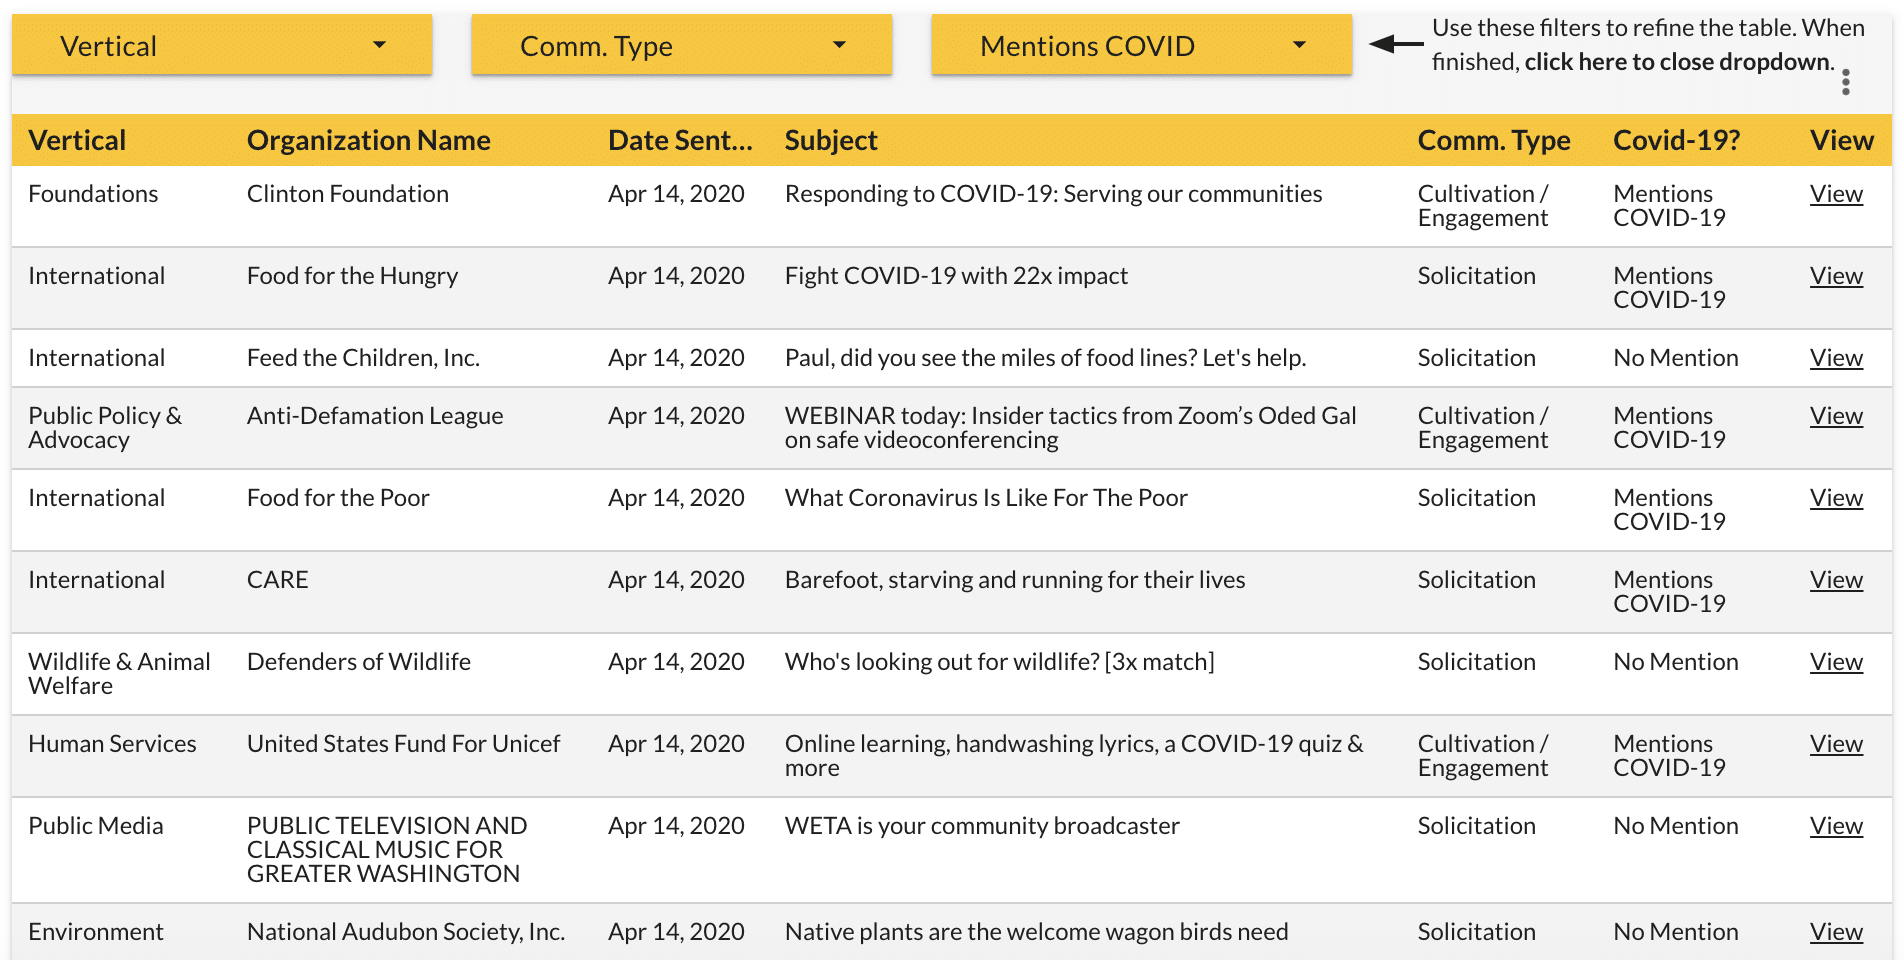The width and height of the screenshot is (1904, 960).
Task: Click subject 'Barefoot, starving and running'
Action: pos(1015,580)
